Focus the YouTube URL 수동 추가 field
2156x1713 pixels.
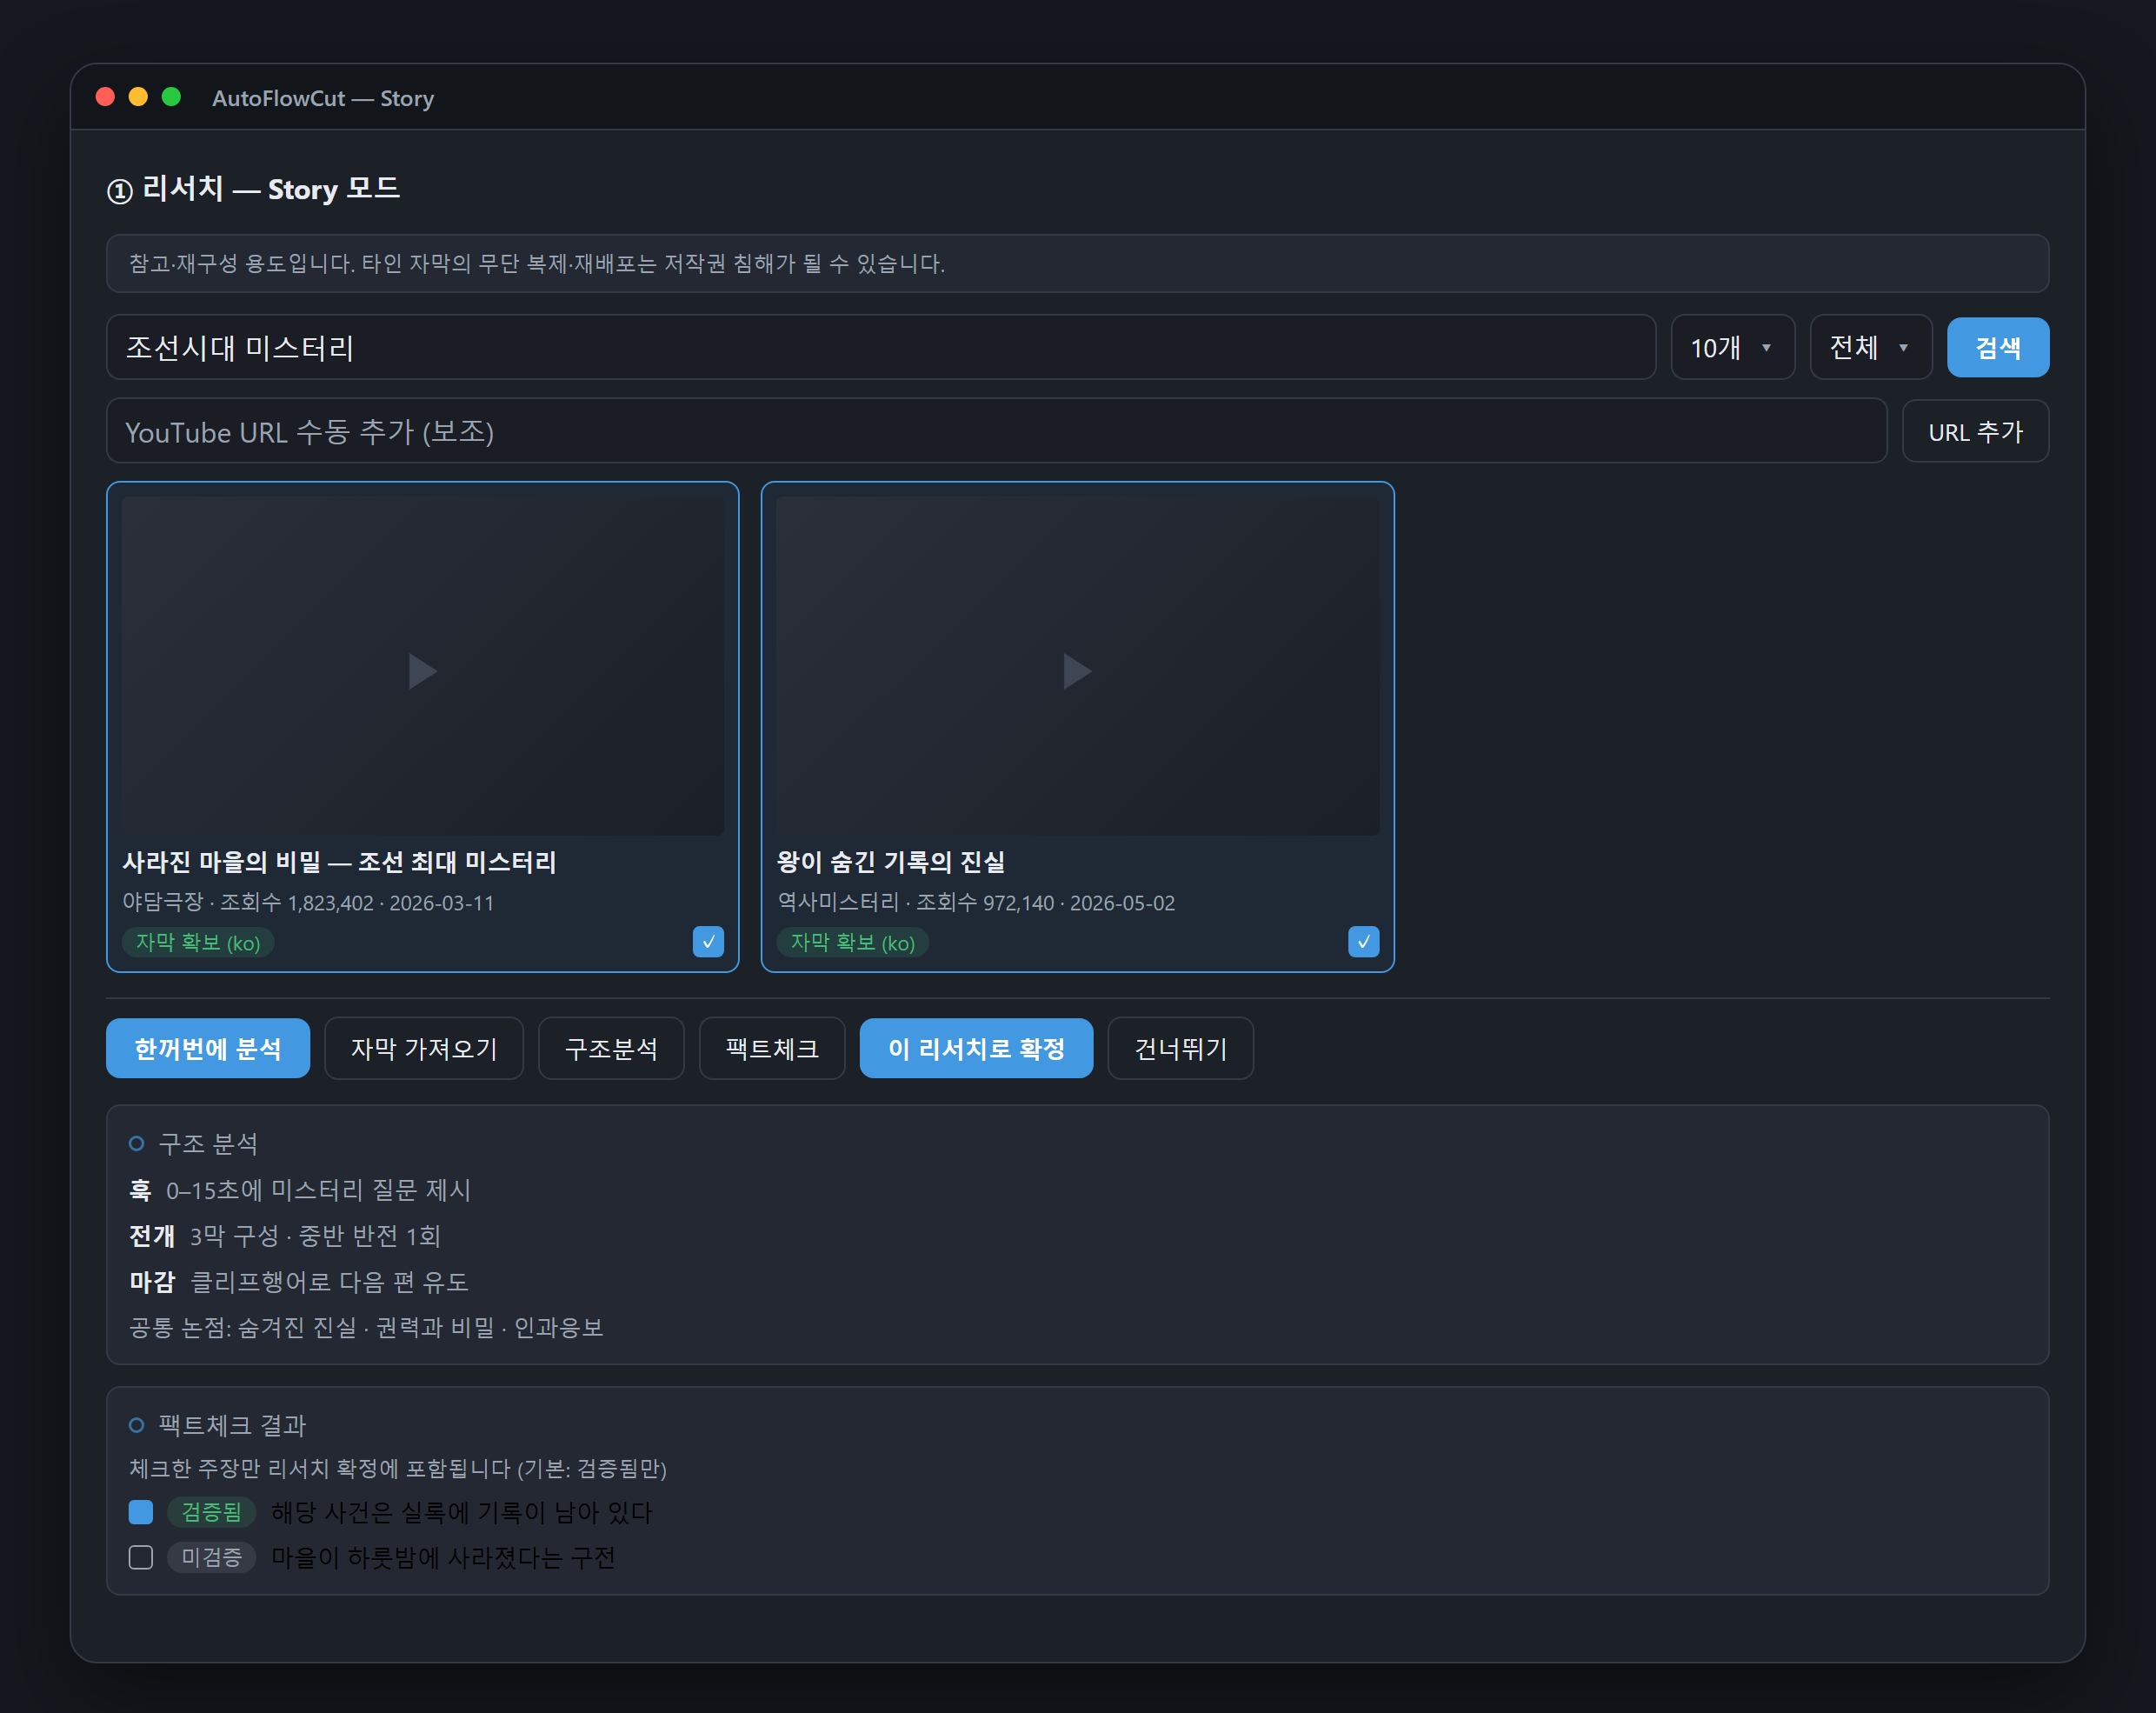(x=996, y=431)
